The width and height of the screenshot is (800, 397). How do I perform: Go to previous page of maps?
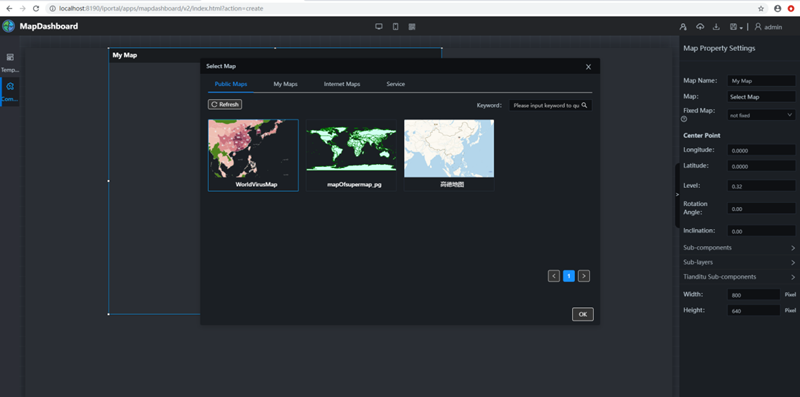[554, 276]
